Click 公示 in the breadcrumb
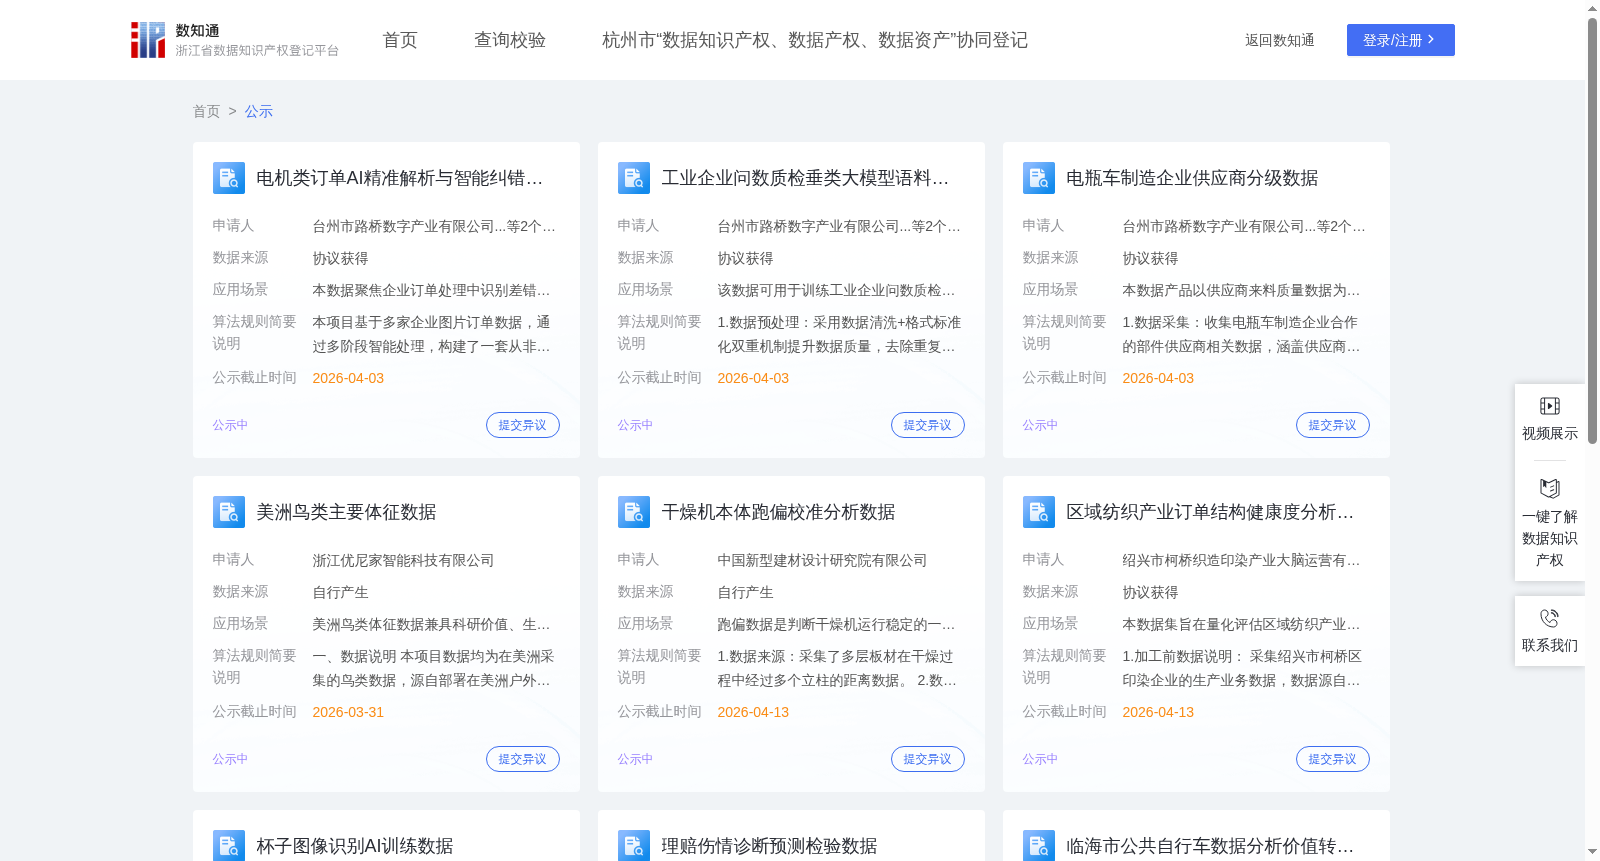 click(x=259, y=111)
